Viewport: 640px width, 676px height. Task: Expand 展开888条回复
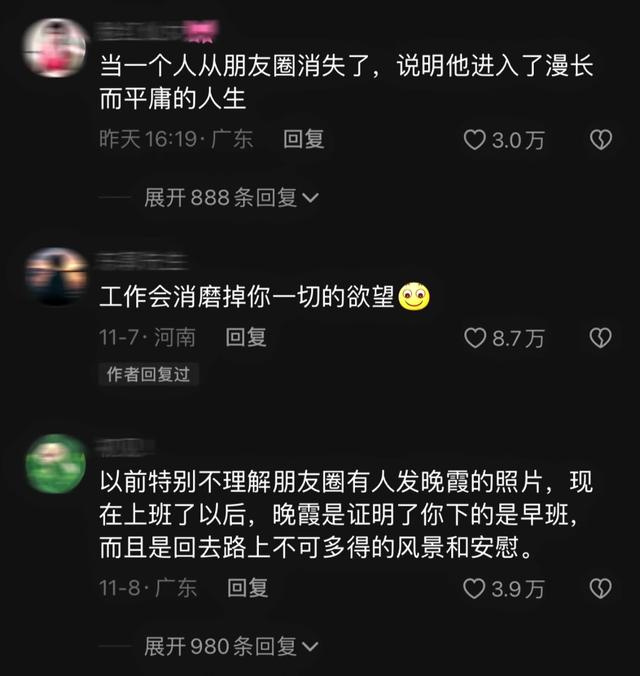coord(231,197)
